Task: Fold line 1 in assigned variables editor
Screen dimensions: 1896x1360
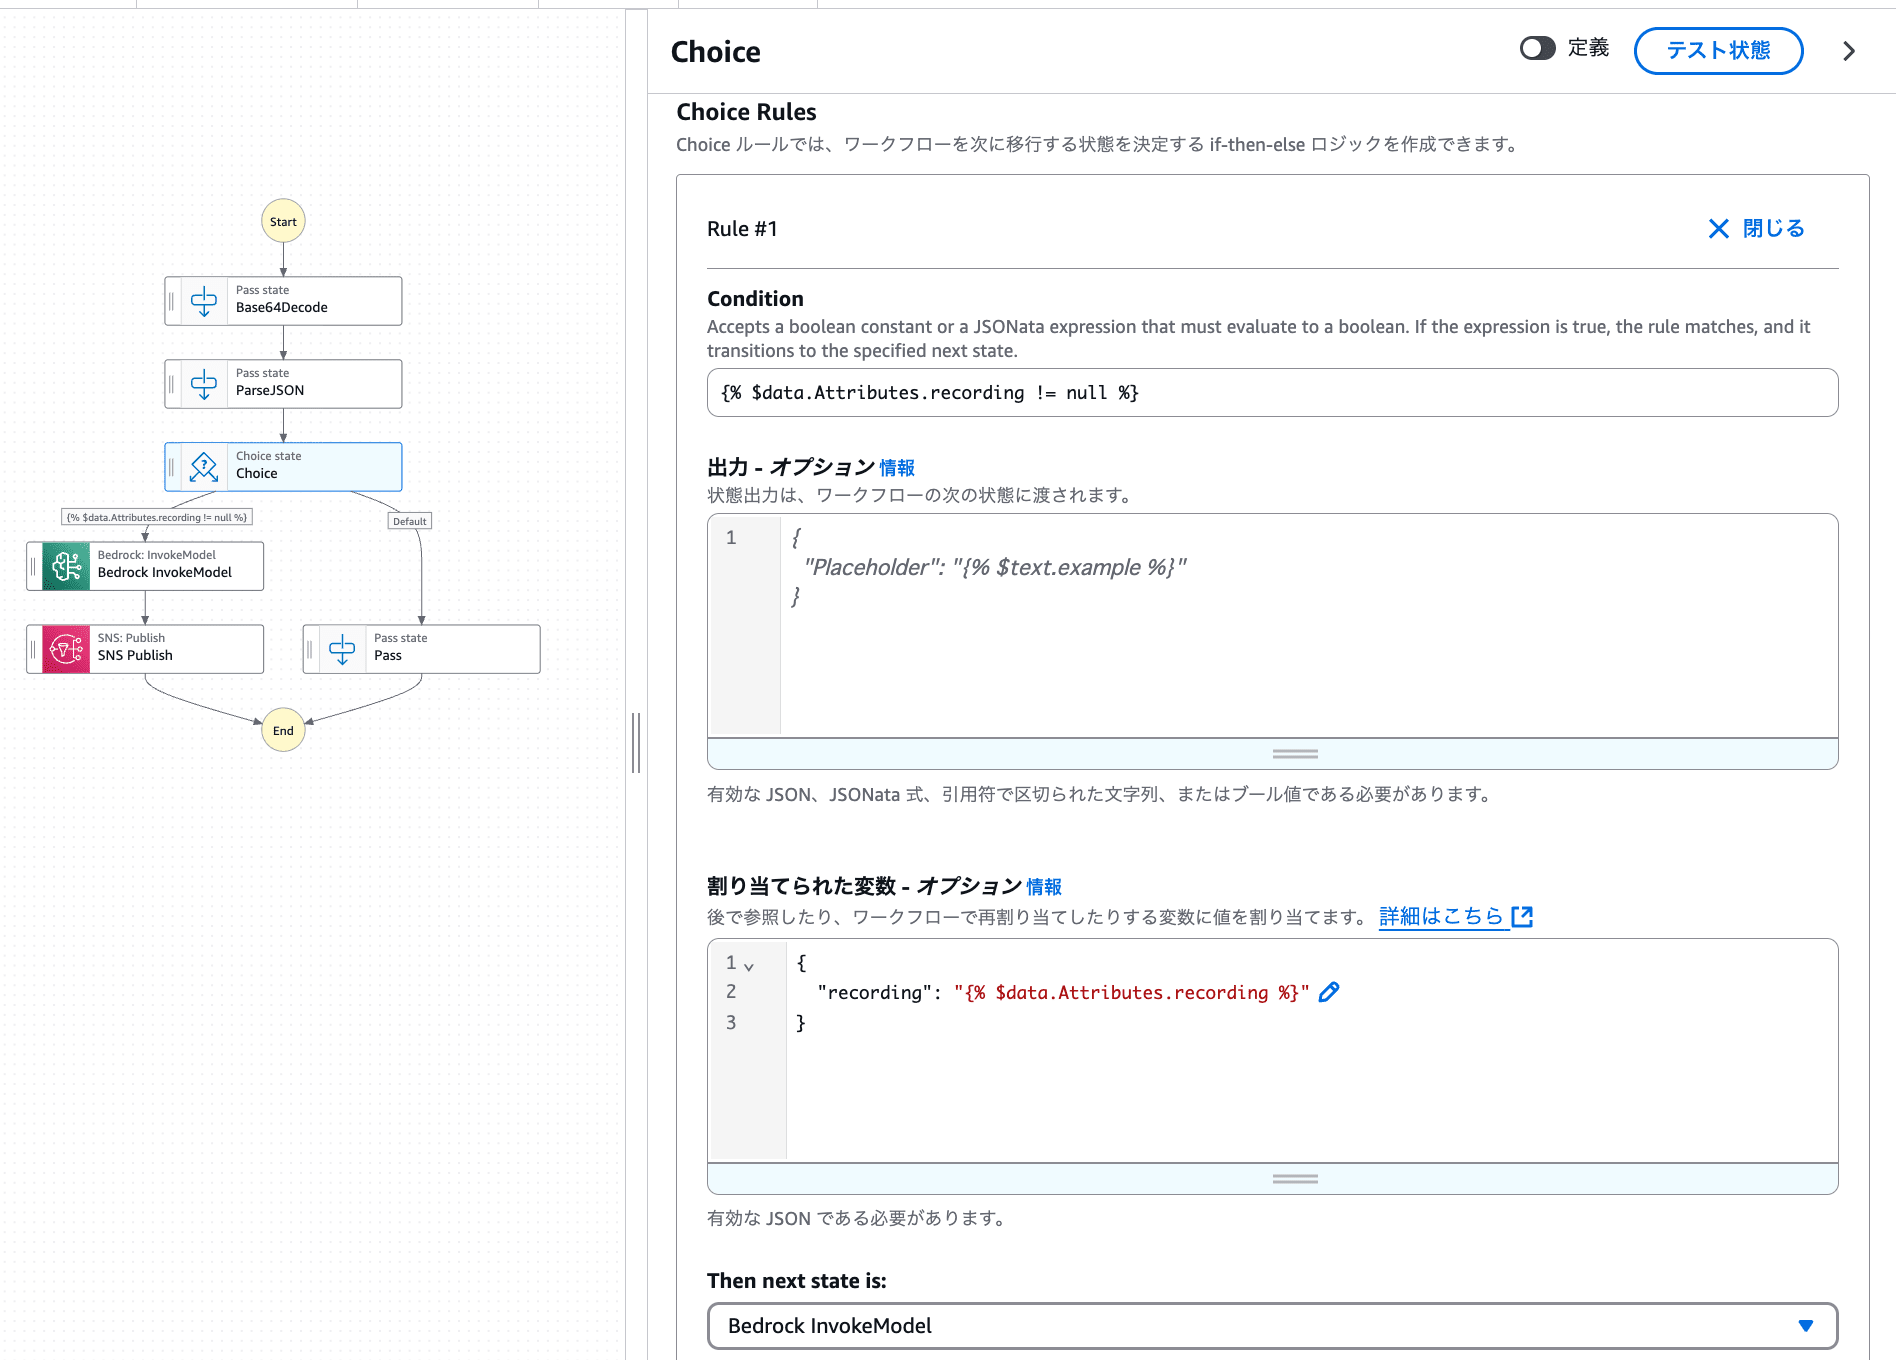Action: 749,966
